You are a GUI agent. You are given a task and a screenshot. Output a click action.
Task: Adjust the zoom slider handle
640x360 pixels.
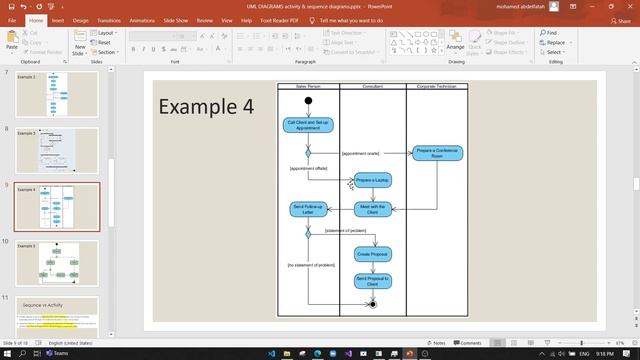coord(581,343)
